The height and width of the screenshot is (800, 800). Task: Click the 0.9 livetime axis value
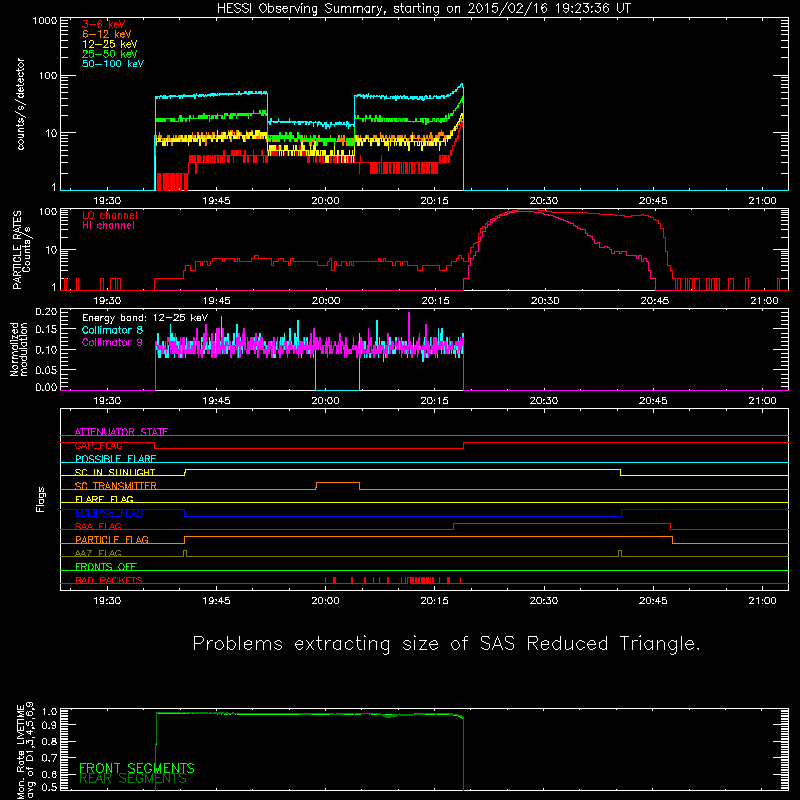49,724
